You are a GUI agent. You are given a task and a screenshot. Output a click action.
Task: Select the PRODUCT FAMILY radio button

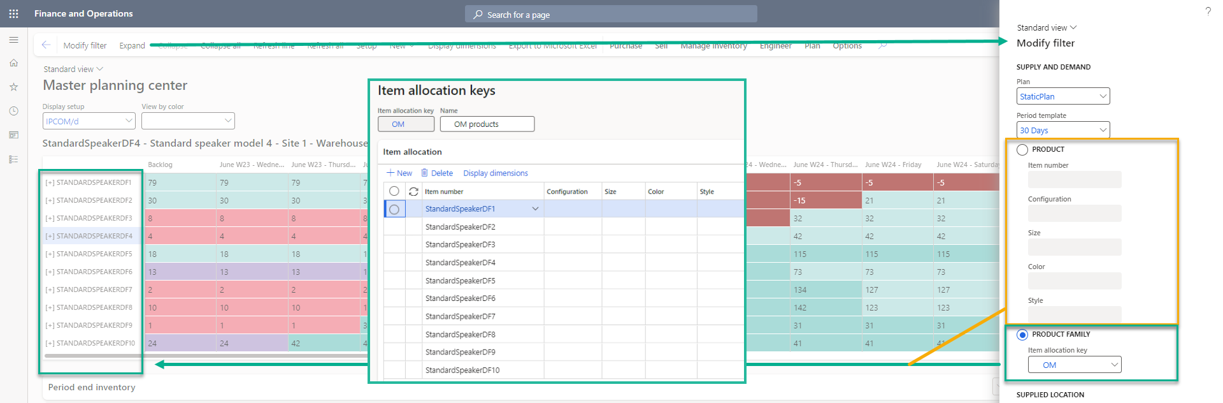click(x=1022, y=335)
